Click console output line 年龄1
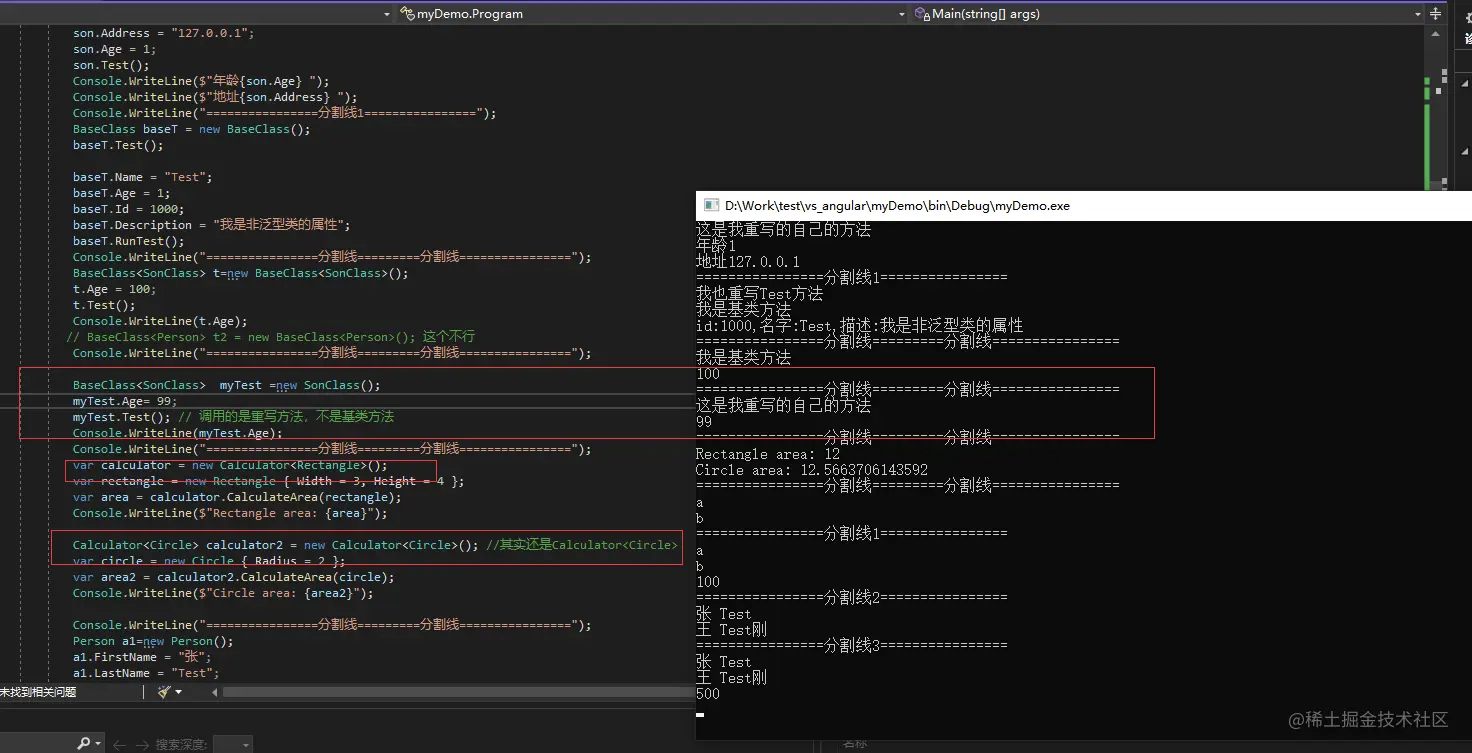The image size is (1472, 753). pyautogui.click(x=716, y=246)
